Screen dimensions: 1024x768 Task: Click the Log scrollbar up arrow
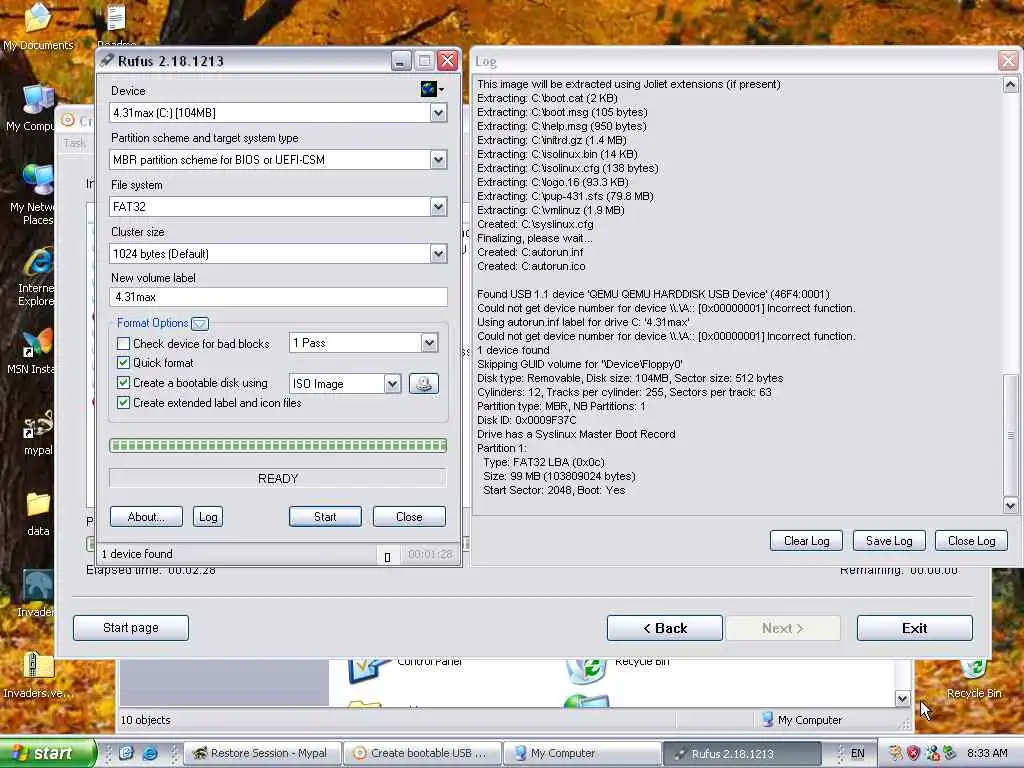tap(1010, 85)
